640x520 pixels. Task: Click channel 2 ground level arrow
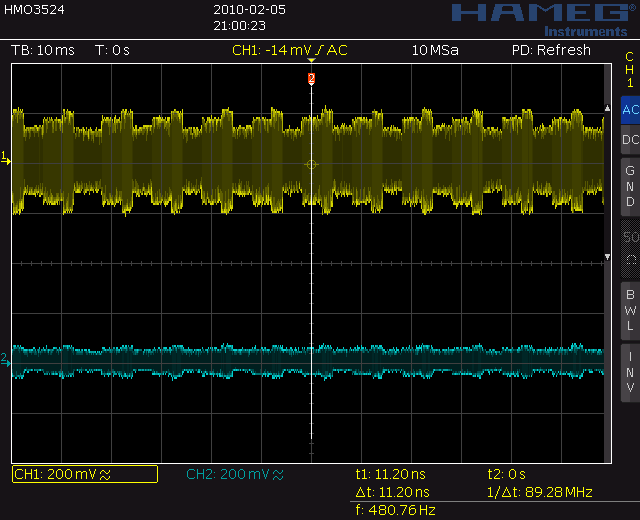(6, 360)
